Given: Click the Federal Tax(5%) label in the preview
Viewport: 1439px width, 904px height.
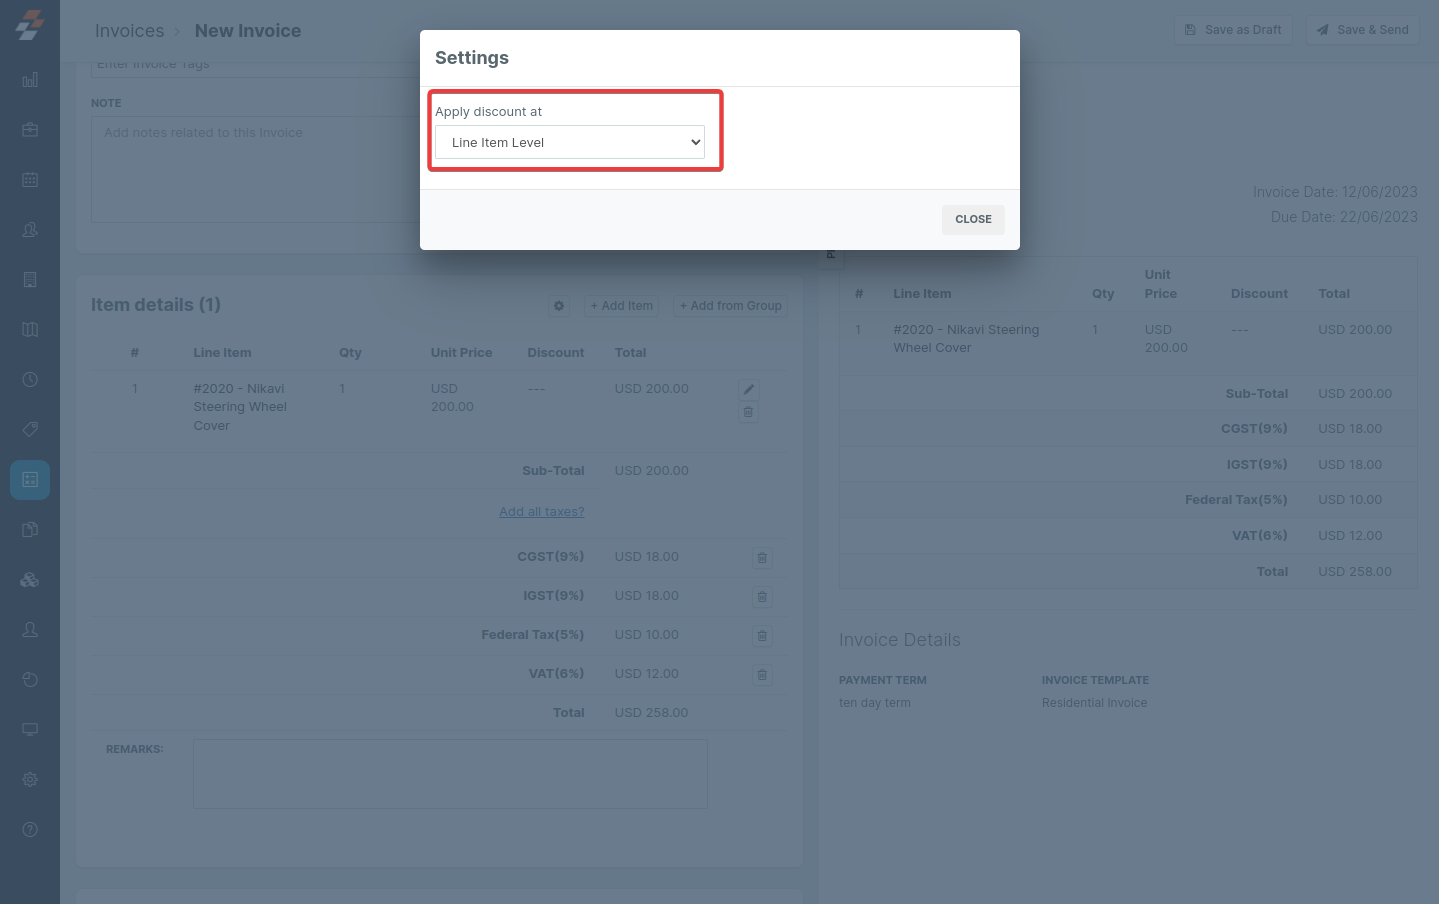Looking at the screenshot, I should [1236, 500].
